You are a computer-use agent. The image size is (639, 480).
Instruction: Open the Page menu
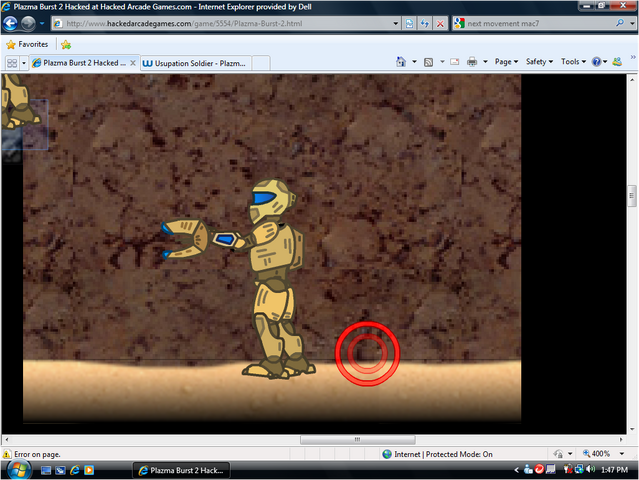click(x=506, y=62)
